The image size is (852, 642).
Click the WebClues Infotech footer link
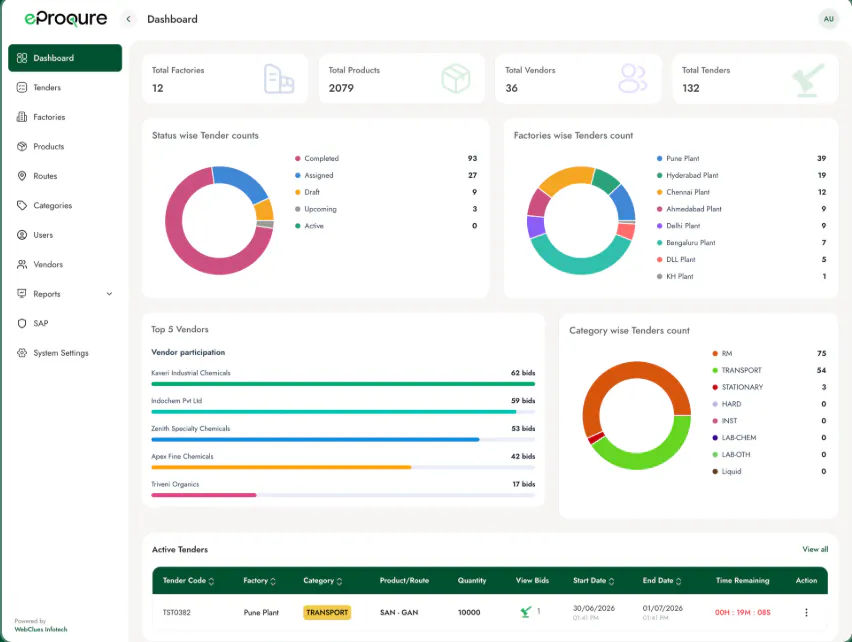[x=41, y=629]
